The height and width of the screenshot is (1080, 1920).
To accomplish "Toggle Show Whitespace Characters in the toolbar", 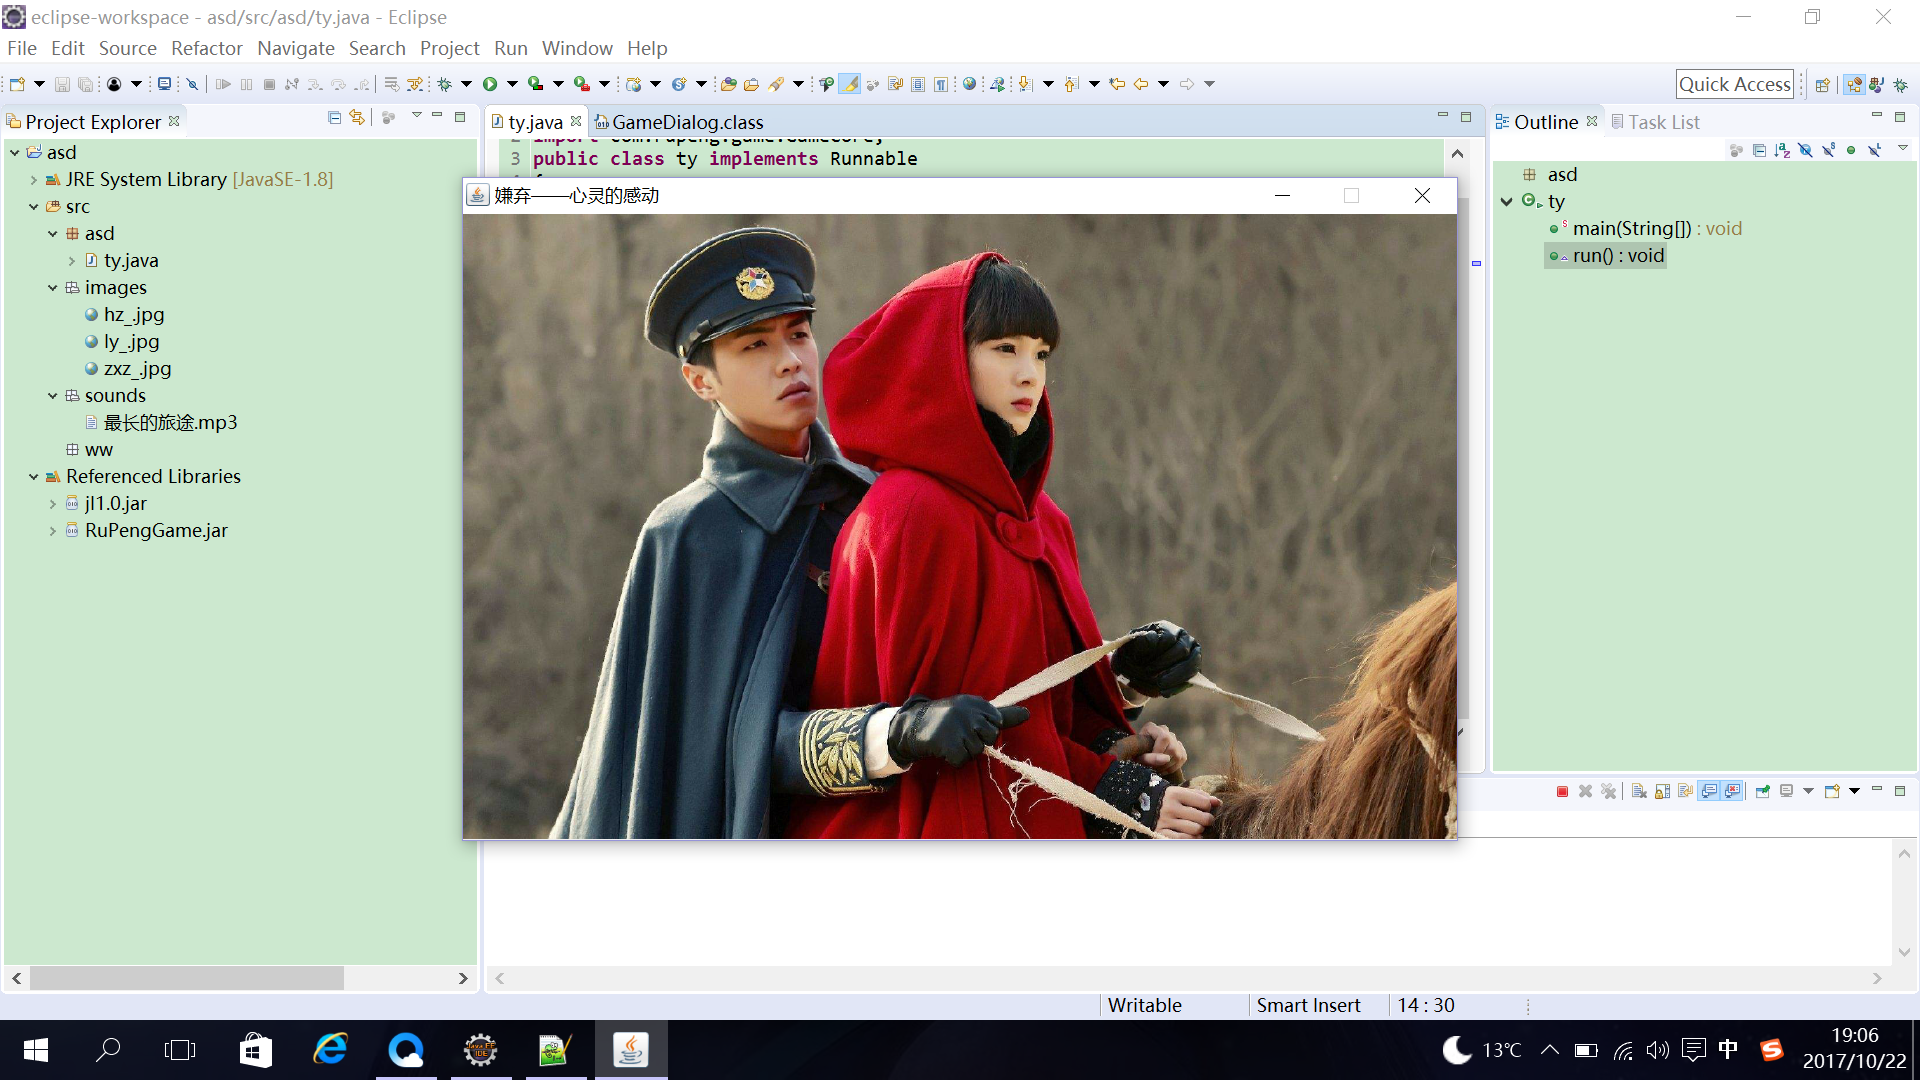I will pos(941,84).
